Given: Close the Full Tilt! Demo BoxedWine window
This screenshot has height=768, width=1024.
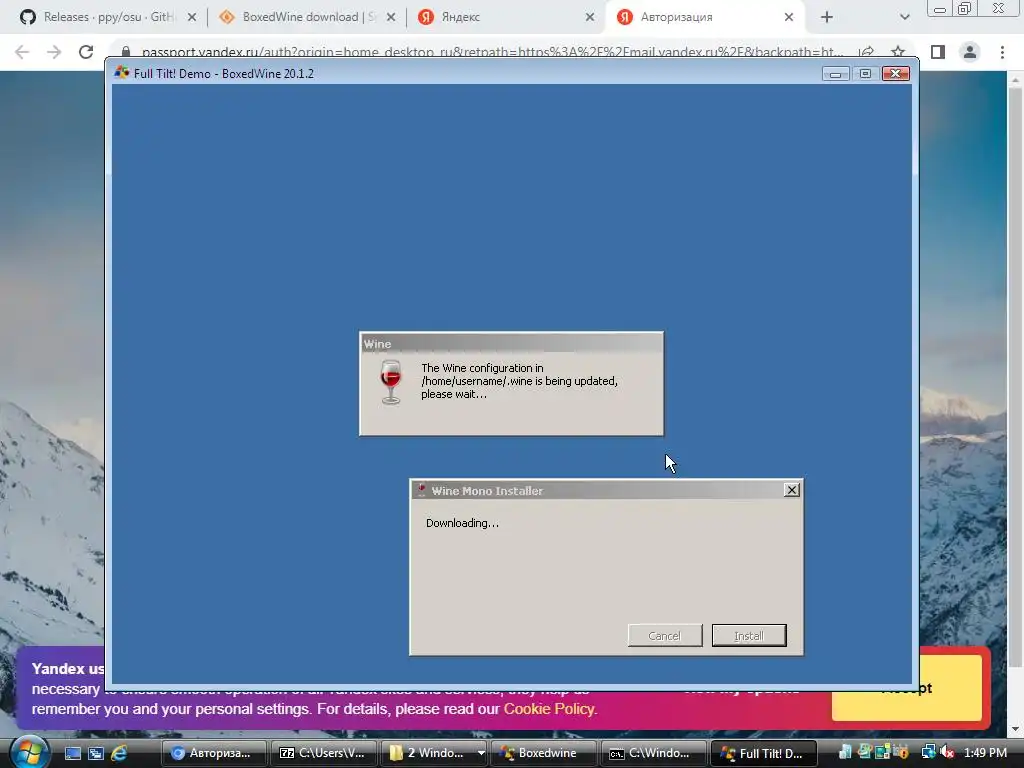Looking at the screenshot, I should tap(896, 74).
